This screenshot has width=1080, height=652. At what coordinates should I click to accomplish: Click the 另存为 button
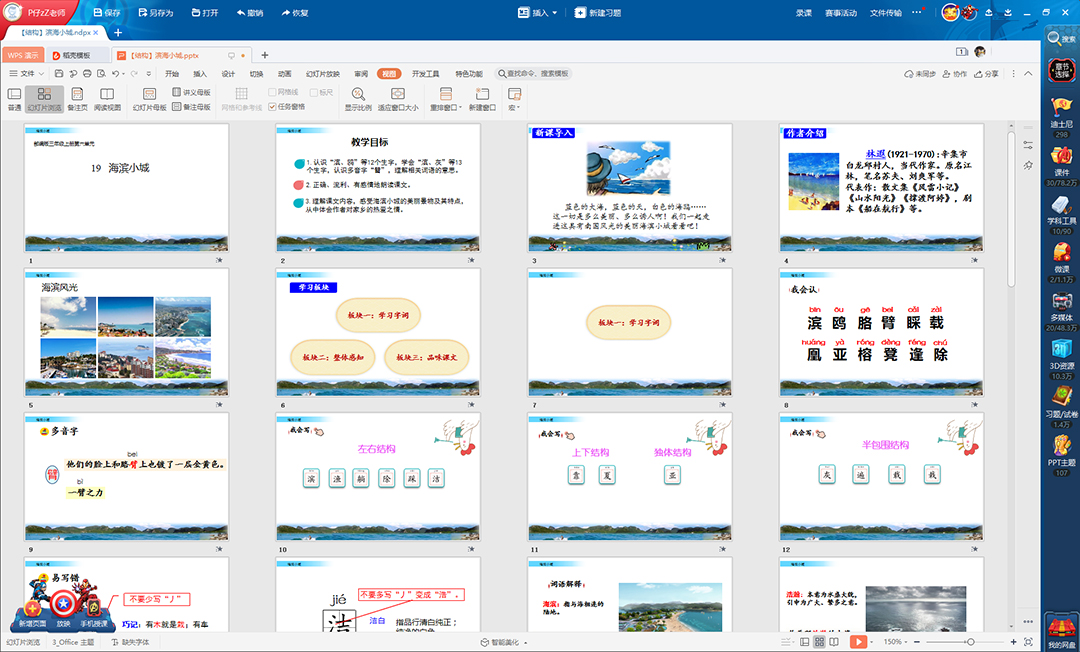[x=156, y=12]
